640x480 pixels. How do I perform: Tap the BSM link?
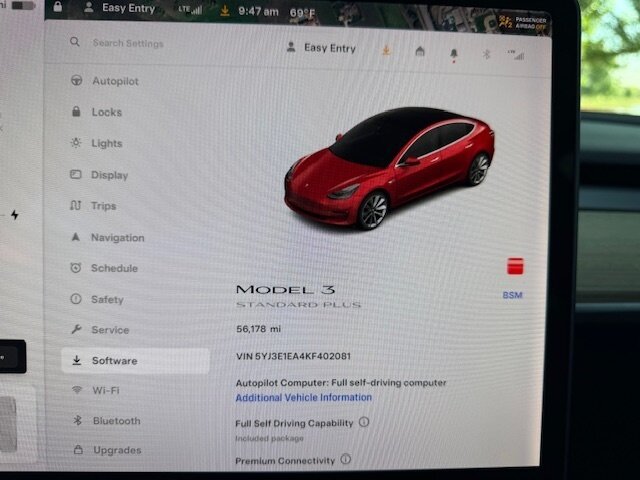tap(512, 295)
